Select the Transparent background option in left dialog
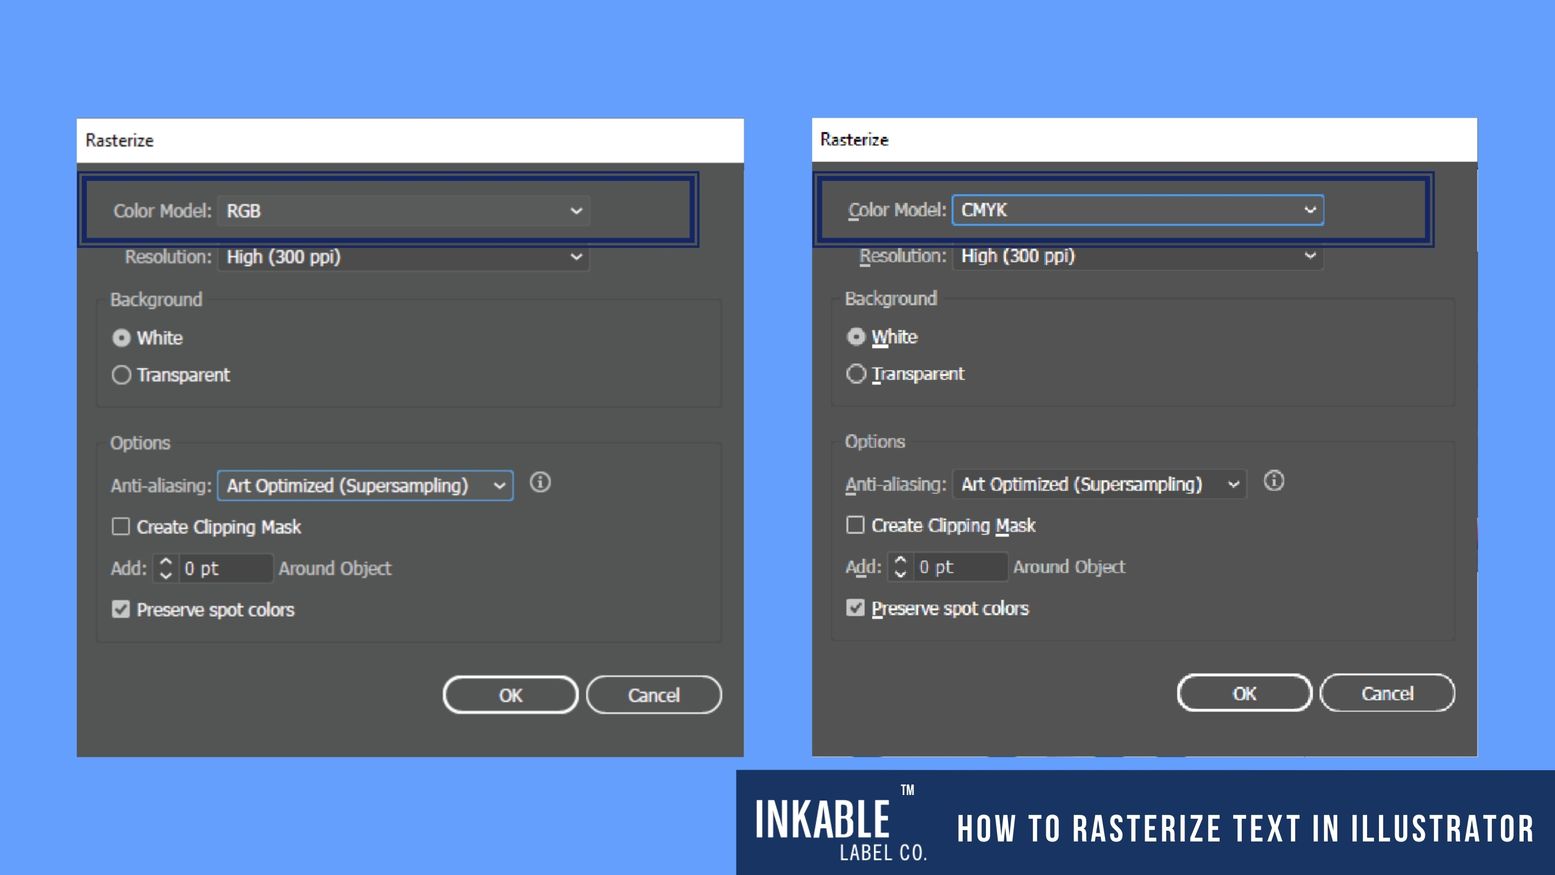Screen dimensions: 1555x875 click(121, 375)
